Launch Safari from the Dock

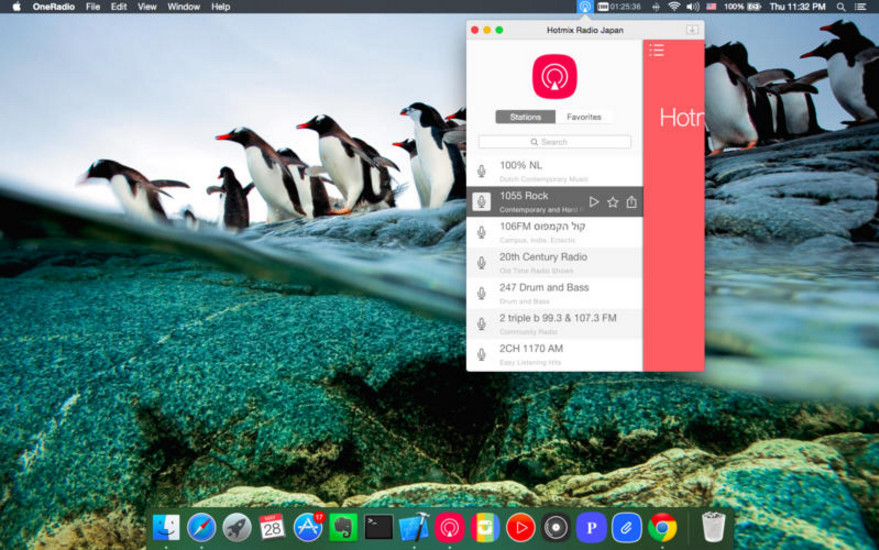click(201, 528)
